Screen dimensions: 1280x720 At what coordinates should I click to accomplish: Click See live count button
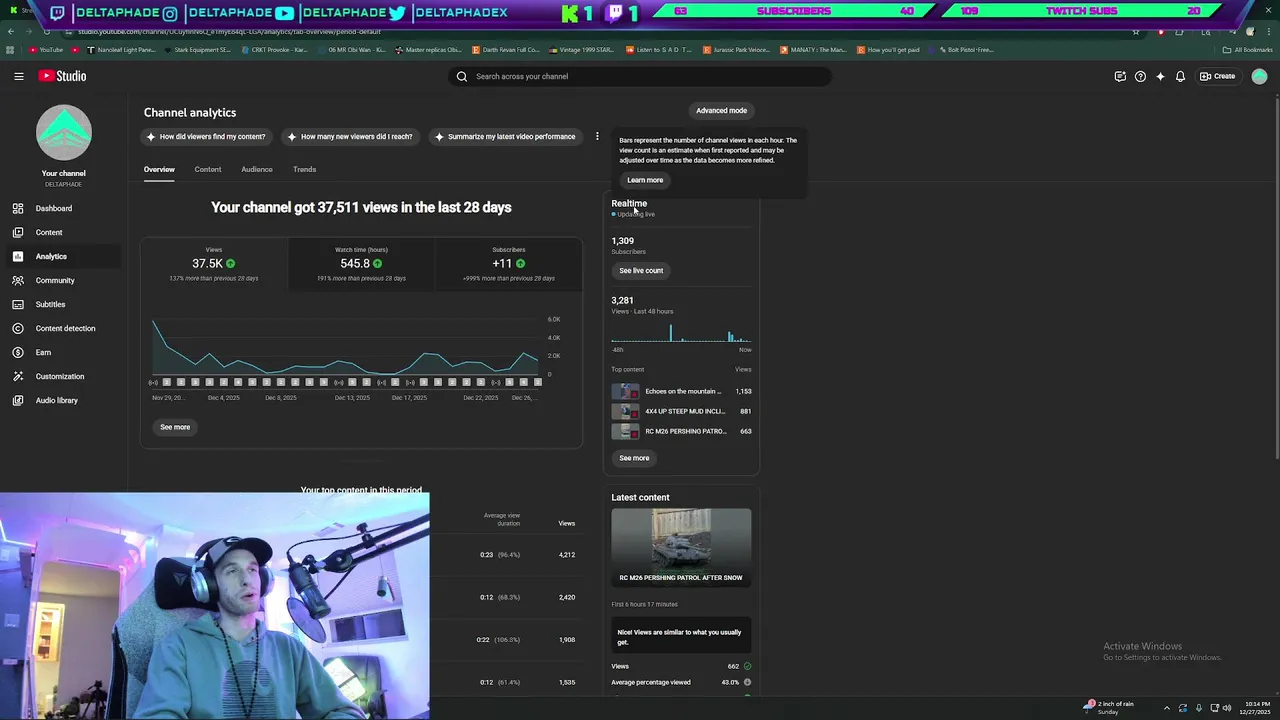(641, 270)
